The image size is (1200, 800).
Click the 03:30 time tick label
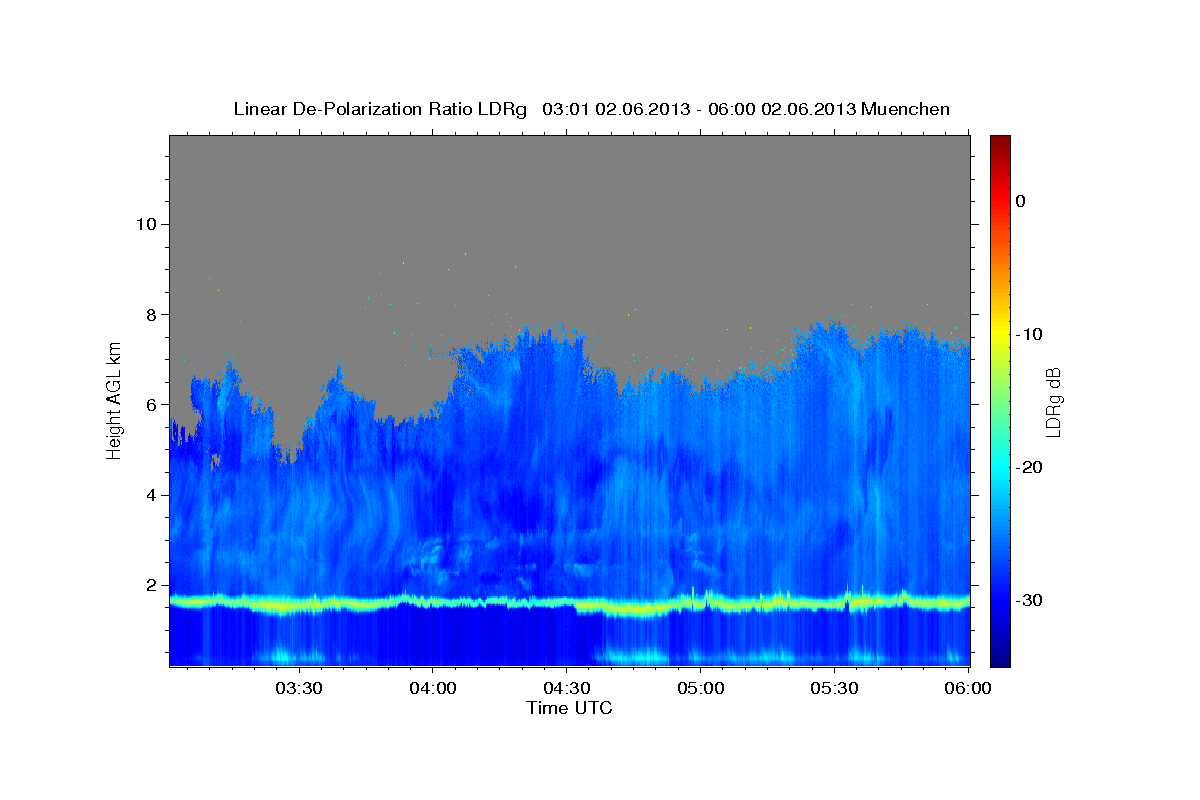298,688
